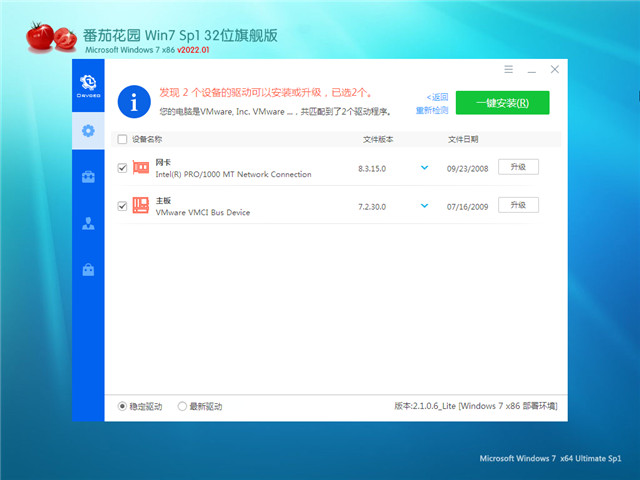Click the 重新检测 re-detect link
Viewport: 640px width, 480px height.
431,110
